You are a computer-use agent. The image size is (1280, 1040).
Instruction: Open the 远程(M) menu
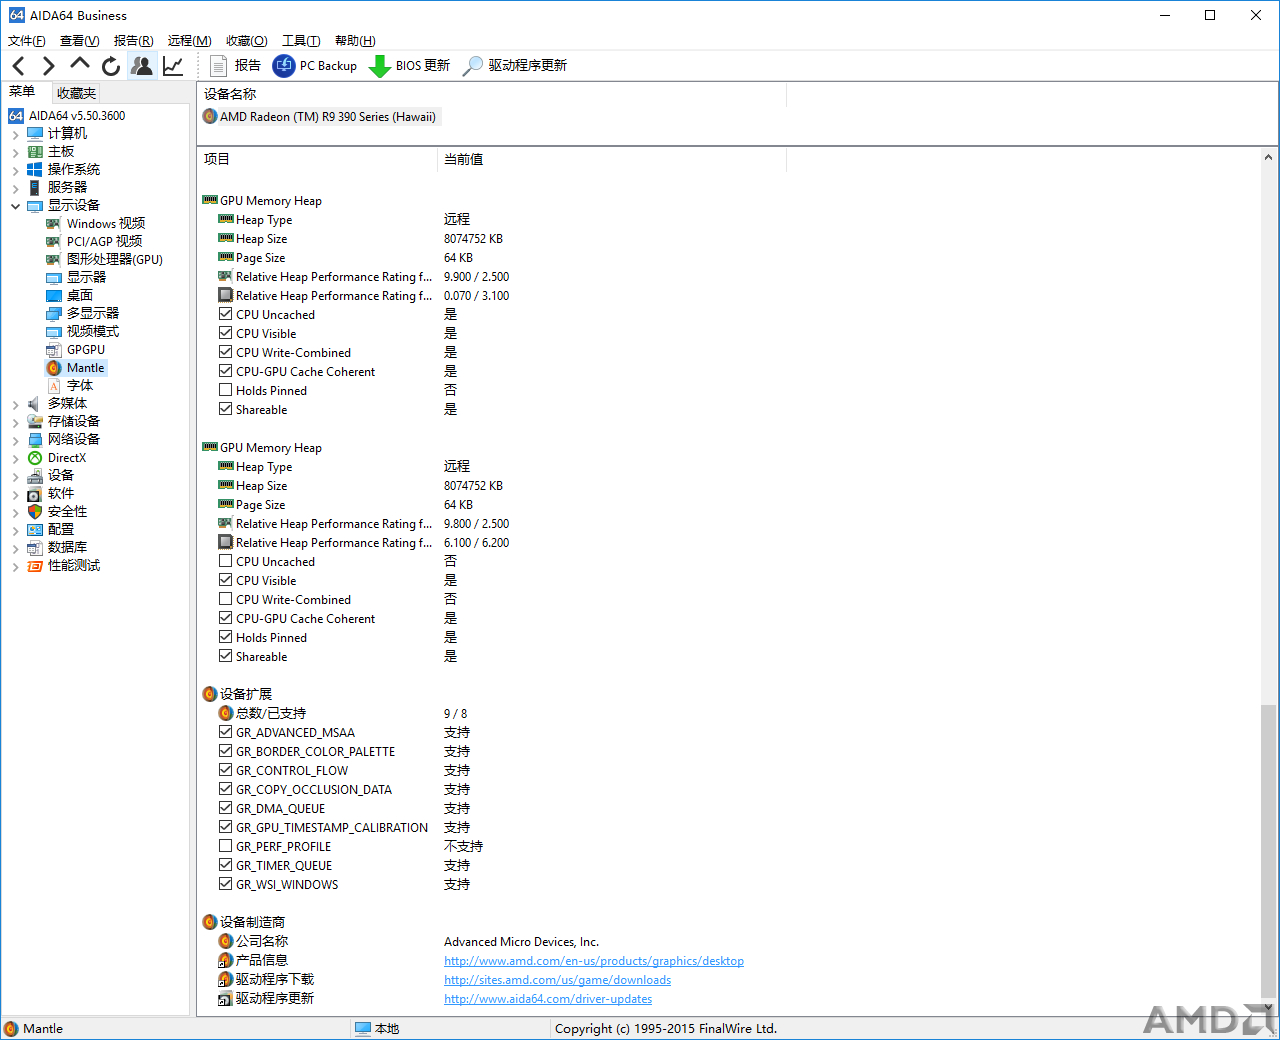pos(190,40)
